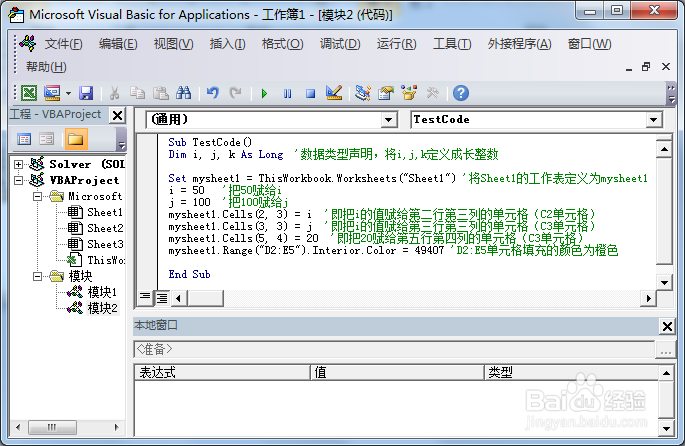Click the Copy icon
The height and width of the screenshot is (446, 685).
[138, 93]
